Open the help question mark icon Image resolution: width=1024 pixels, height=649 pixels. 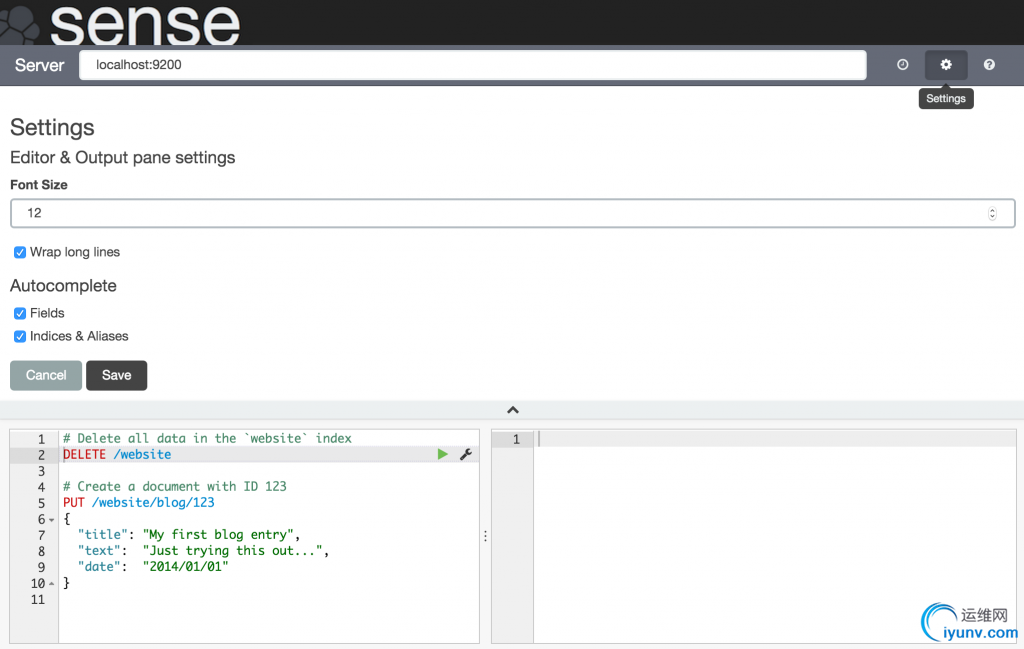(989, 65)
